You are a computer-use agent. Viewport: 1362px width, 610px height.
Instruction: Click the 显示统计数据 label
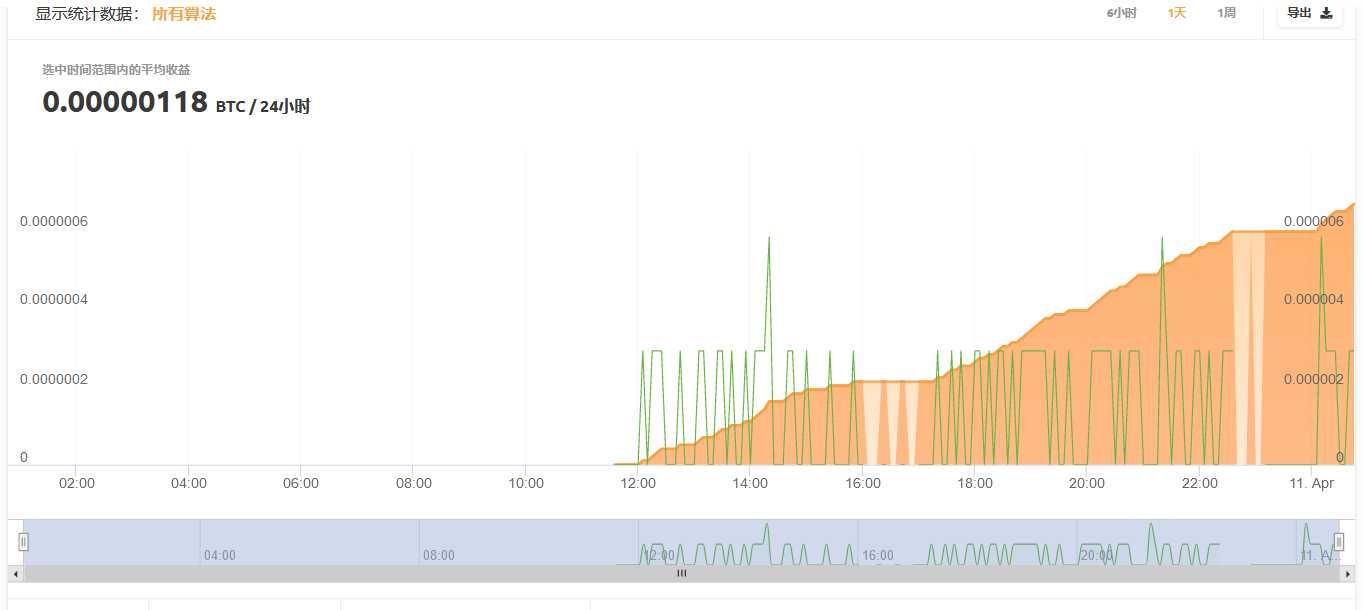[x=88, y=14]
